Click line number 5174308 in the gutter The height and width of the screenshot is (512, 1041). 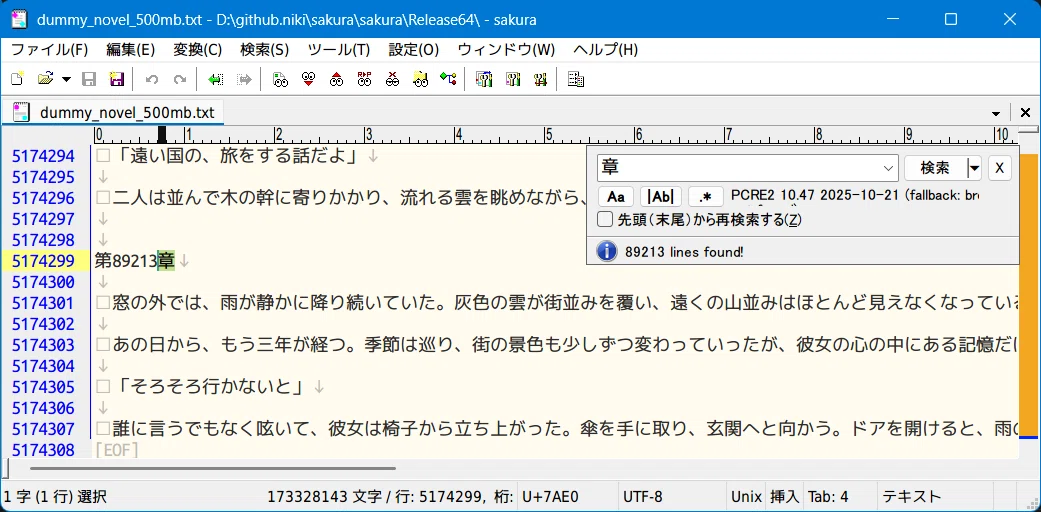43,451
